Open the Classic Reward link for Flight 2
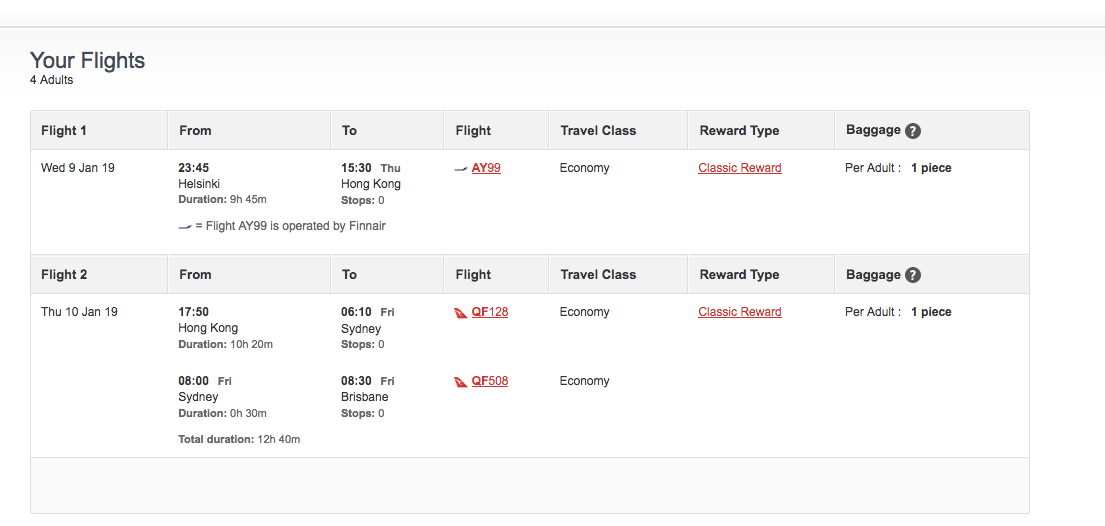 pos(740,312)
